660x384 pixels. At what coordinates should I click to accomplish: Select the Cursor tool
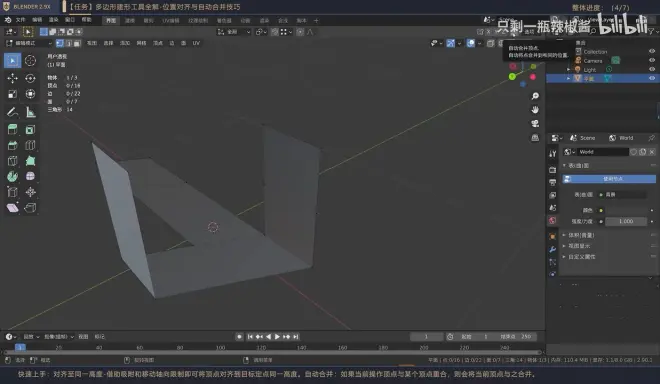[30, 61]
